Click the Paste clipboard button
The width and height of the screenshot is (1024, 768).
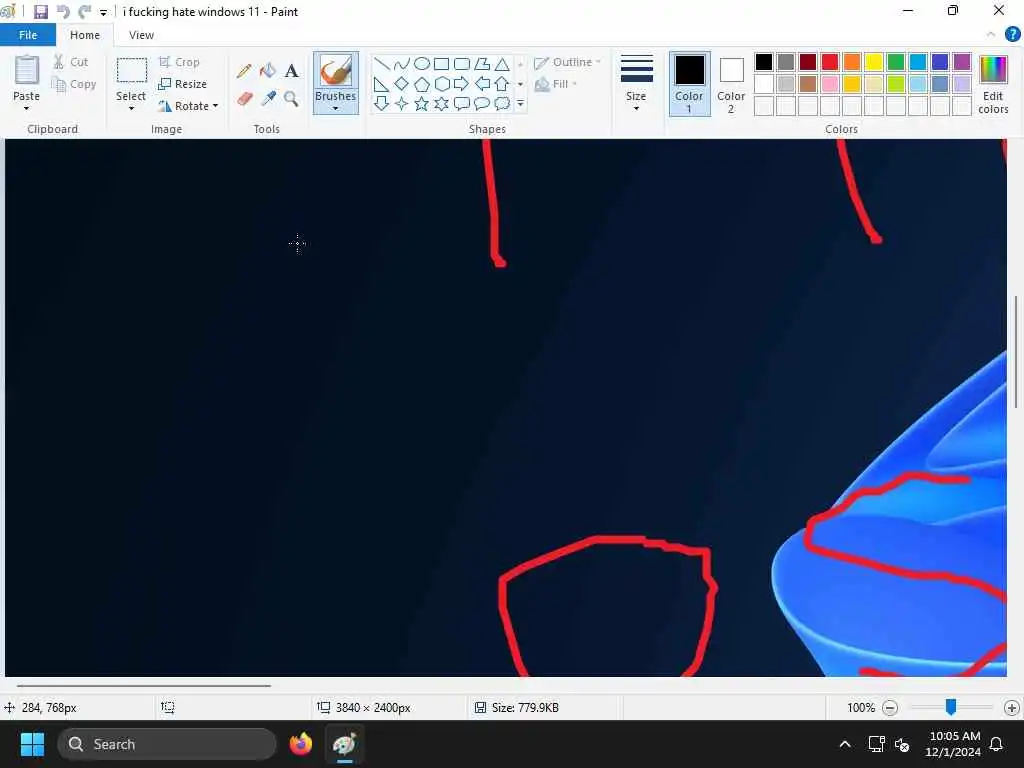27,78
